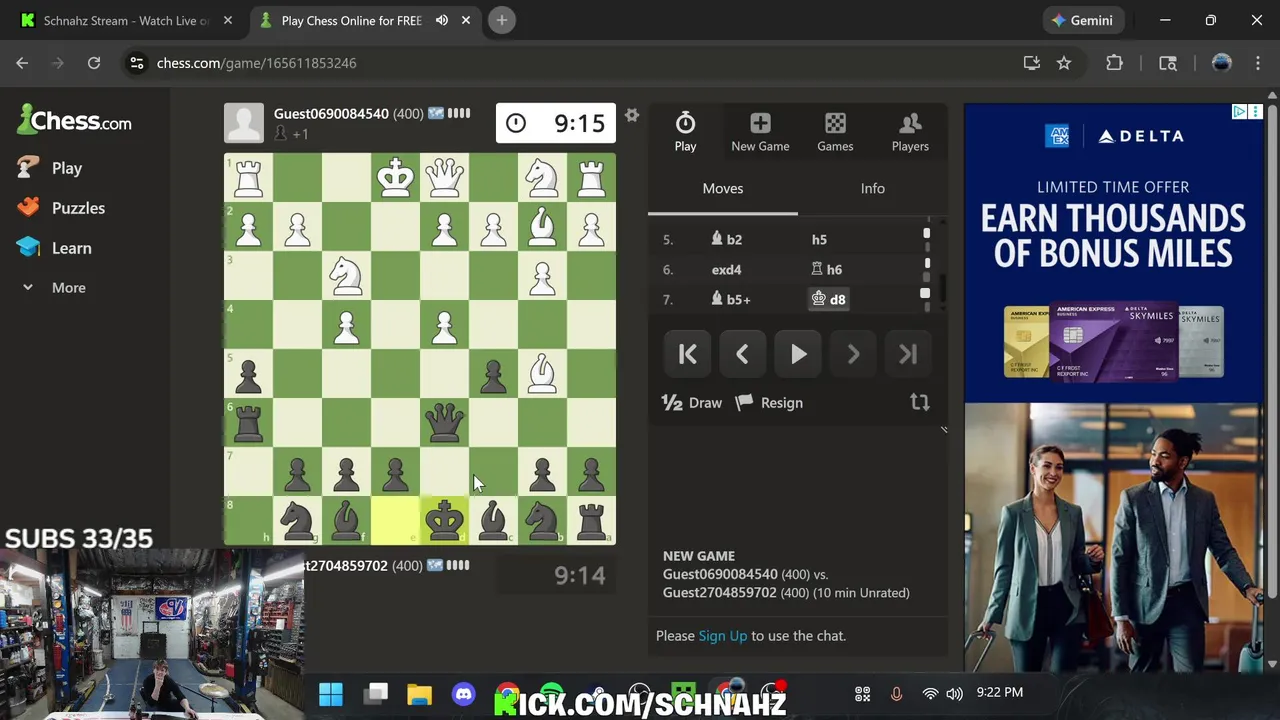
Task: Go back in browser history
Action: 22,63
